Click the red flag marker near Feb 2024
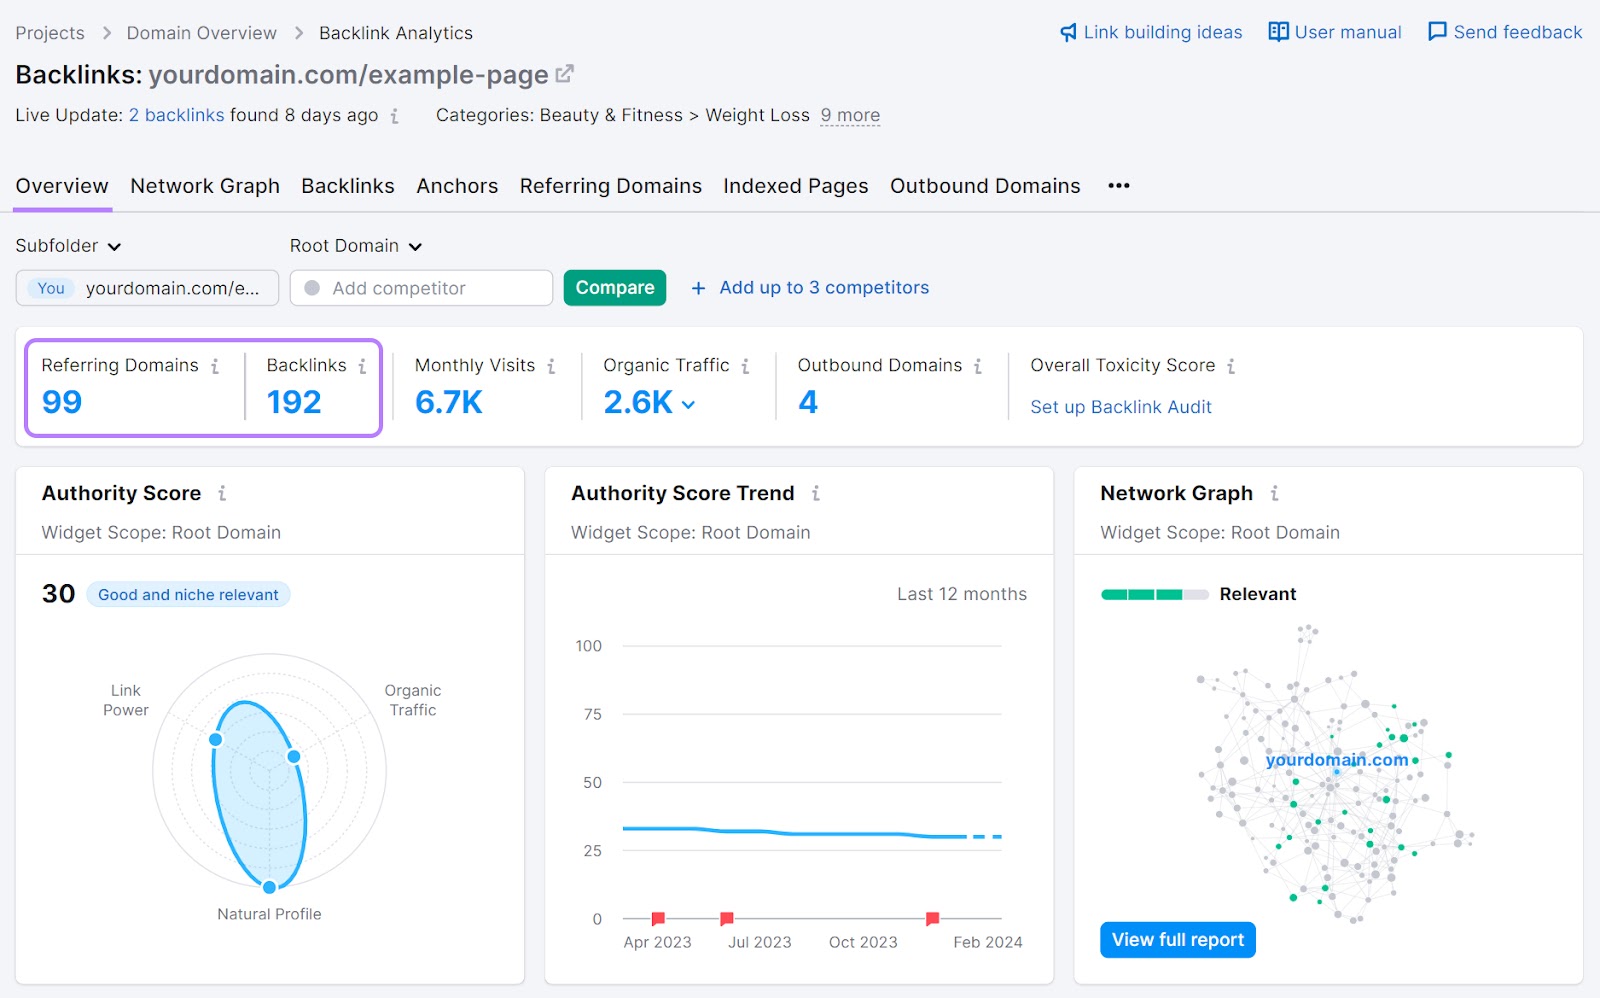The image size is (1600, 998). pyautogui.click(x=932, y=918)
